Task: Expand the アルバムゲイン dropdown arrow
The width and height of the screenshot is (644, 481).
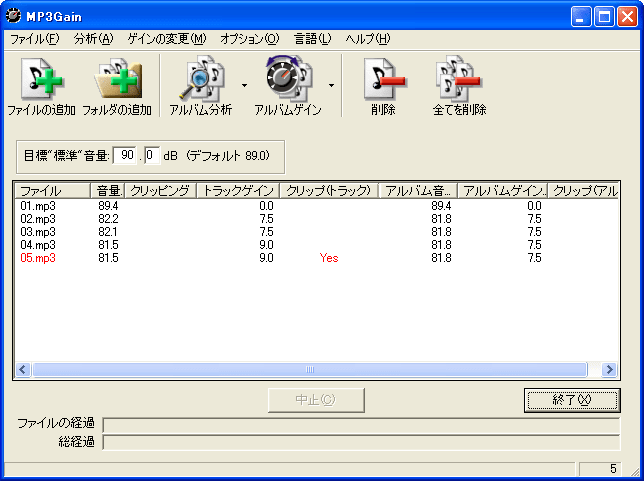Action: 331,86
